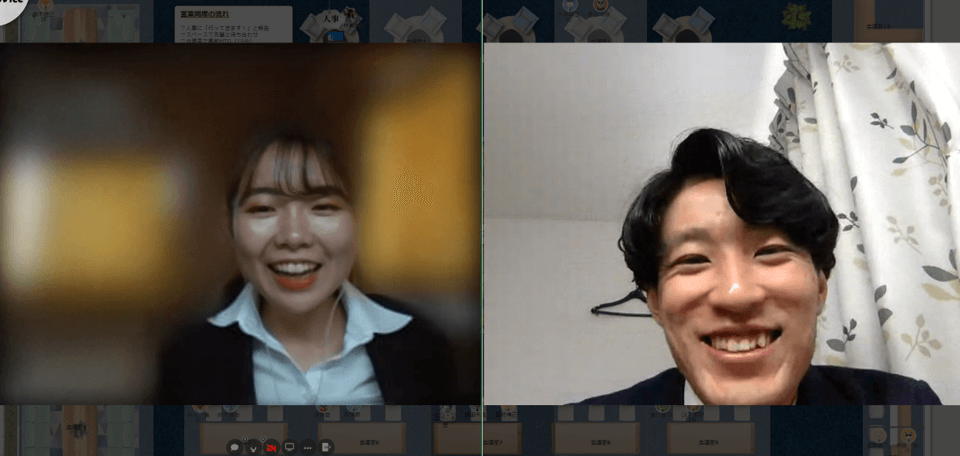Click the avatar above right top desk
960x456 pixels.
pyautogui.click(x=600, y=6)
